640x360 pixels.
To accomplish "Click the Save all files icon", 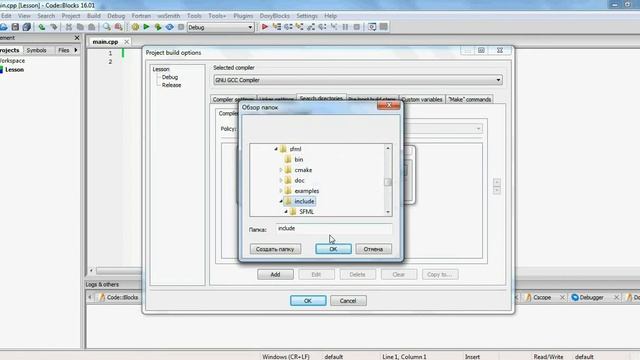I will coord(27,27).
